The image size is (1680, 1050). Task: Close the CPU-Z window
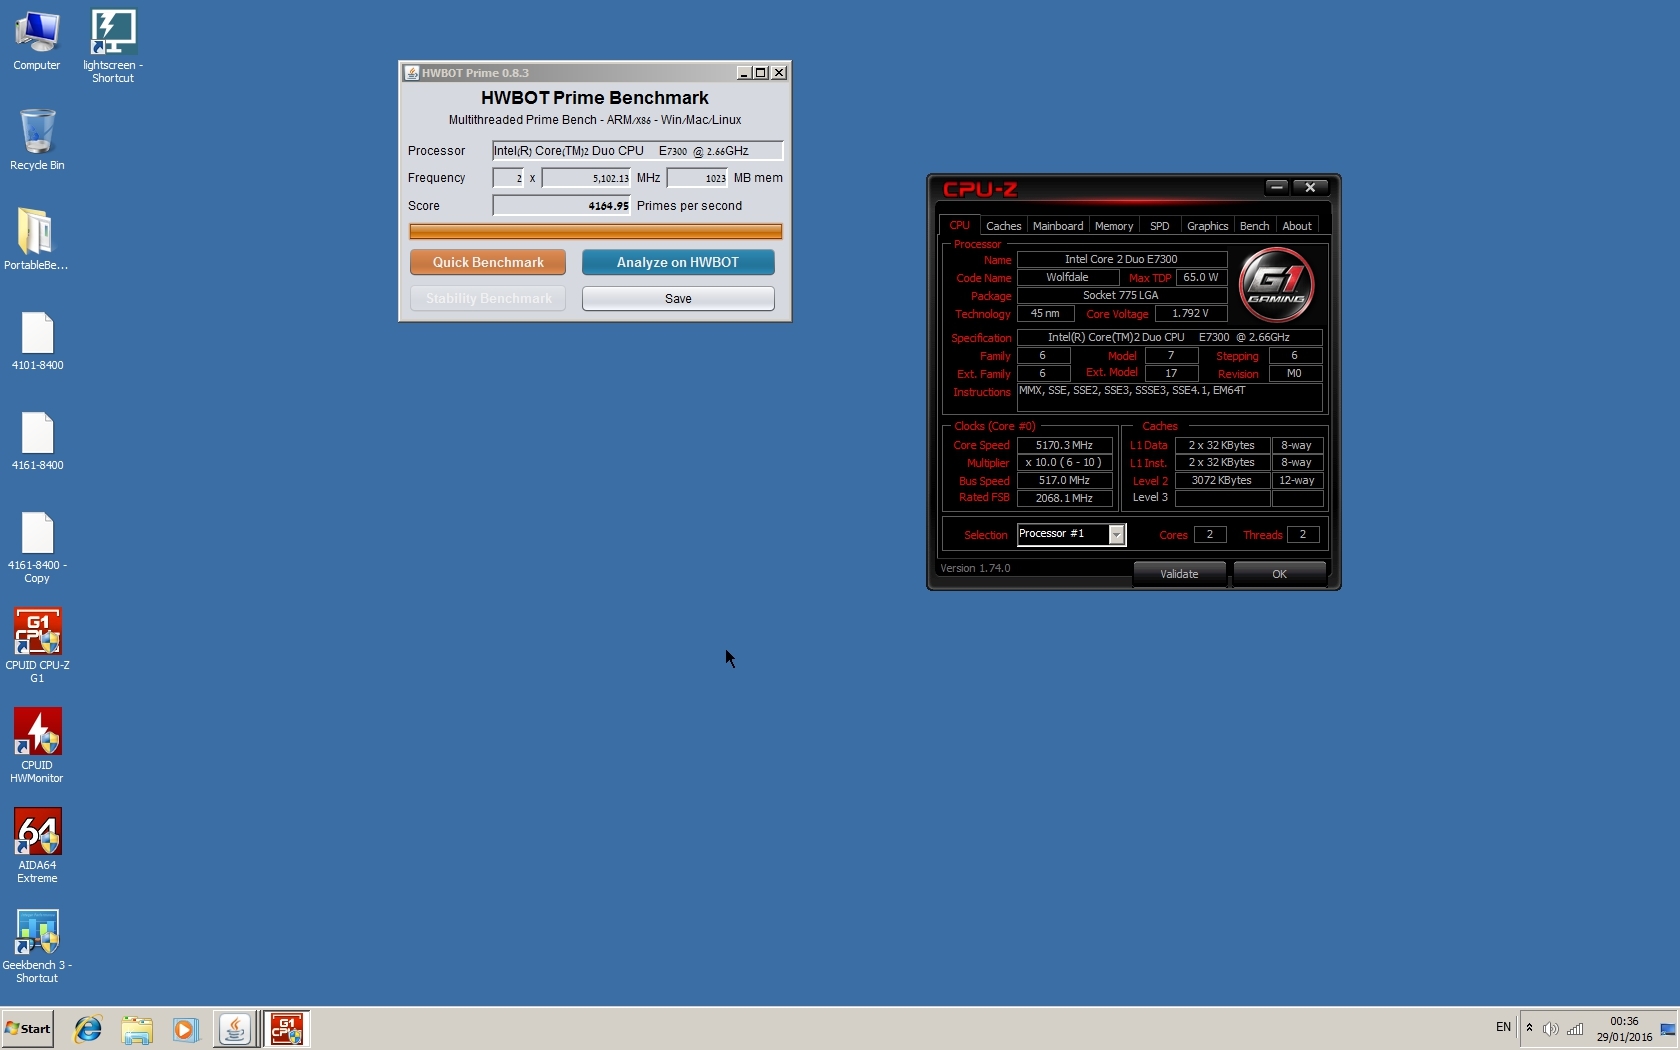click(x=1310, y=188)
